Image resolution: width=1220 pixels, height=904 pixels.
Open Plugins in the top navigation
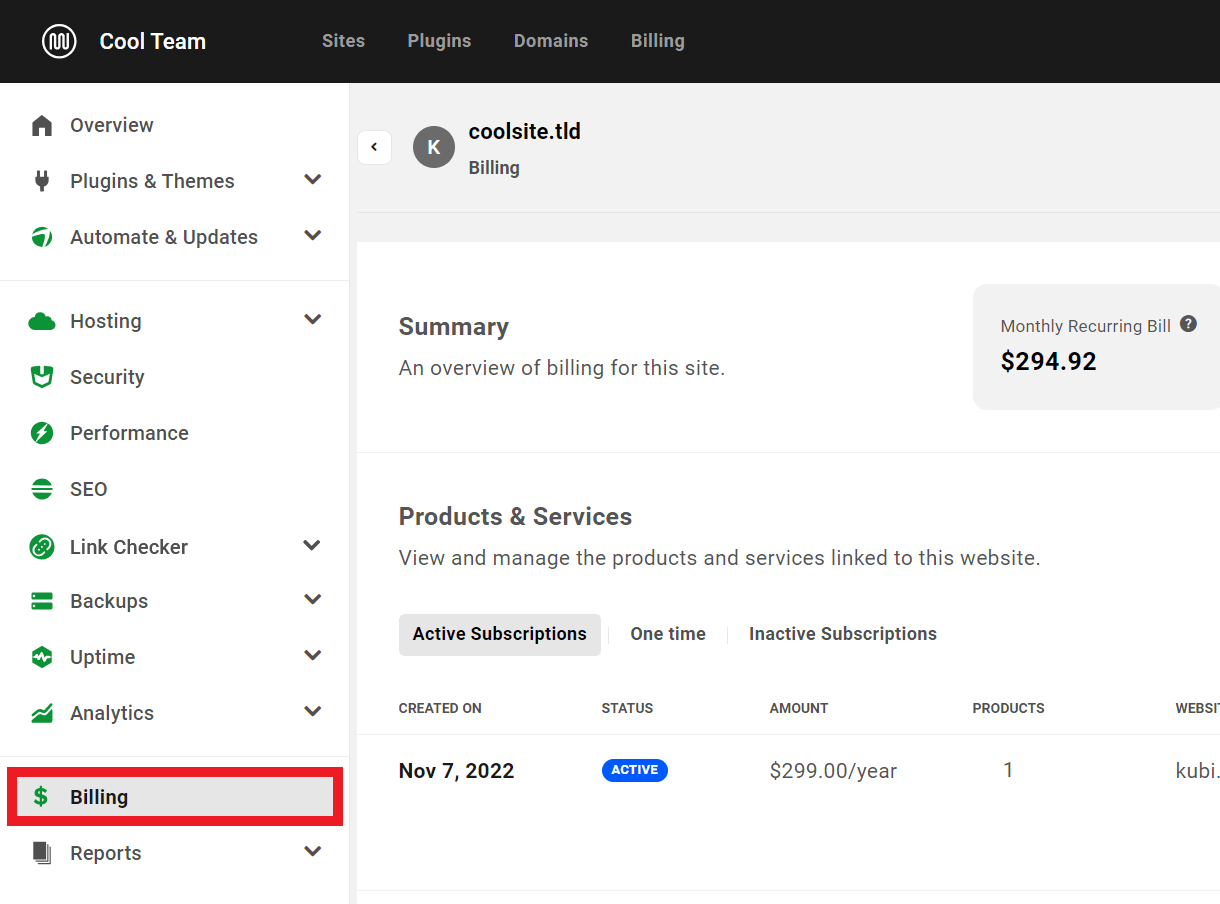439,41
